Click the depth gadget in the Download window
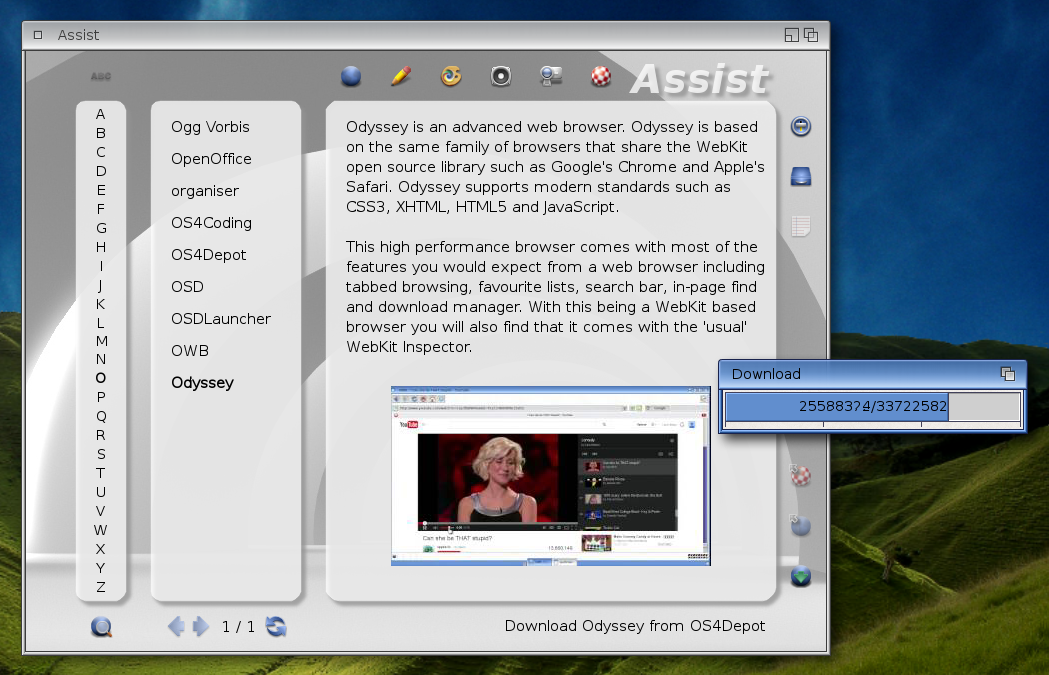 [1008, 374]
